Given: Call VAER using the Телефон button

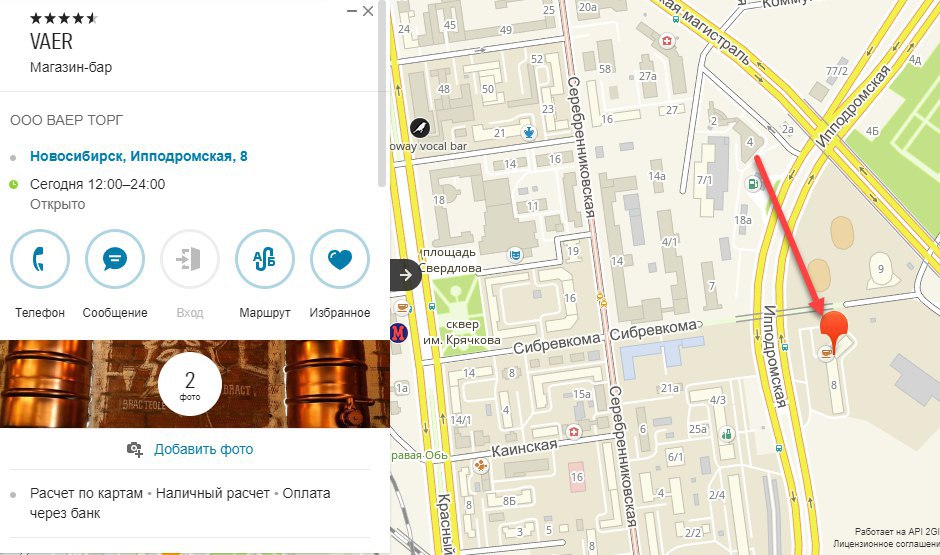Looking at the screenshot, I should coord(40,260).
